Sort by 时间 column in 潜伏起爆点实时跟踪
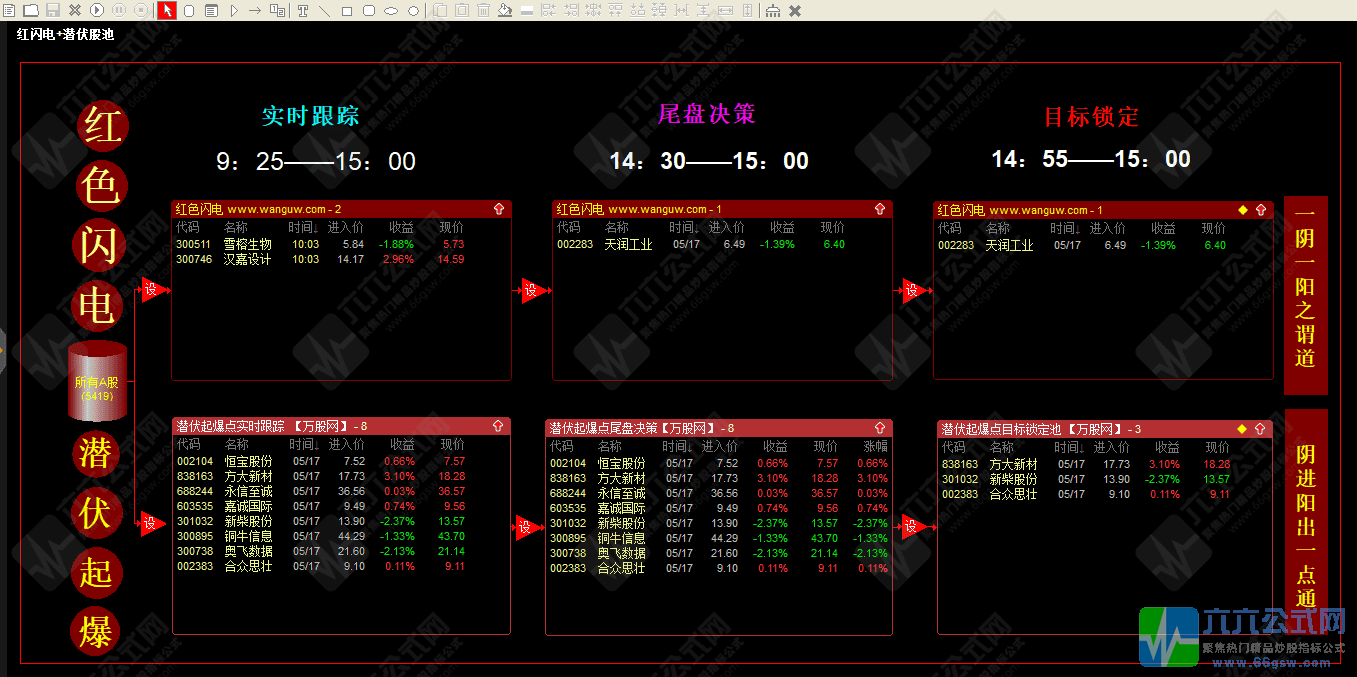The image size is (1357, 677). [305, 445]
